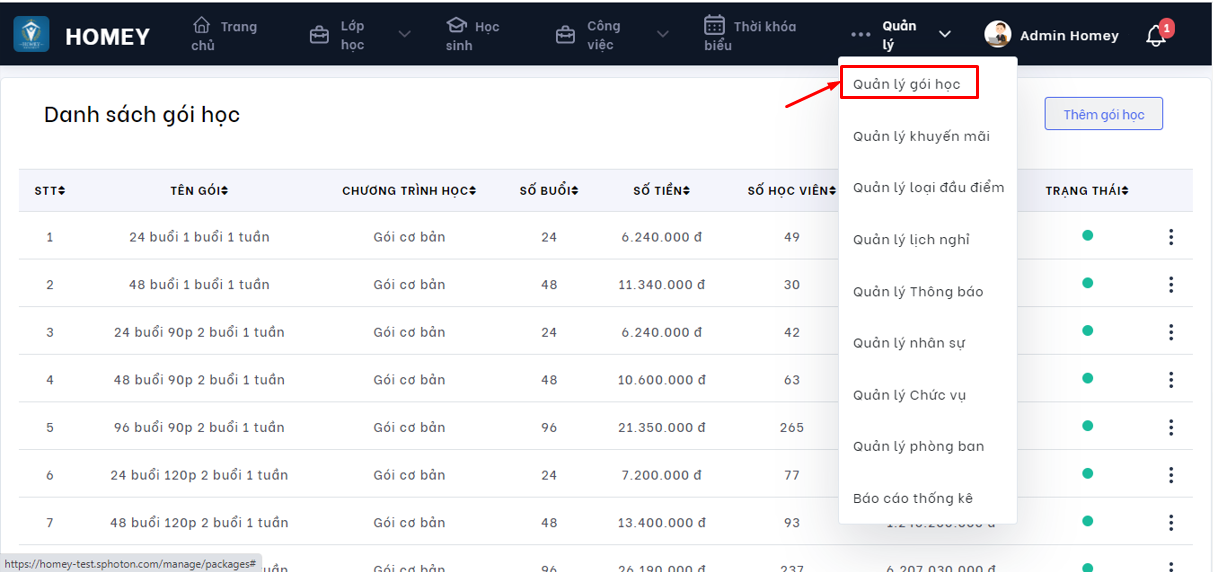Select Quản lý nhân sự menu item
1213x572 pixels.
pyautogui.click(x=908, y=343)
